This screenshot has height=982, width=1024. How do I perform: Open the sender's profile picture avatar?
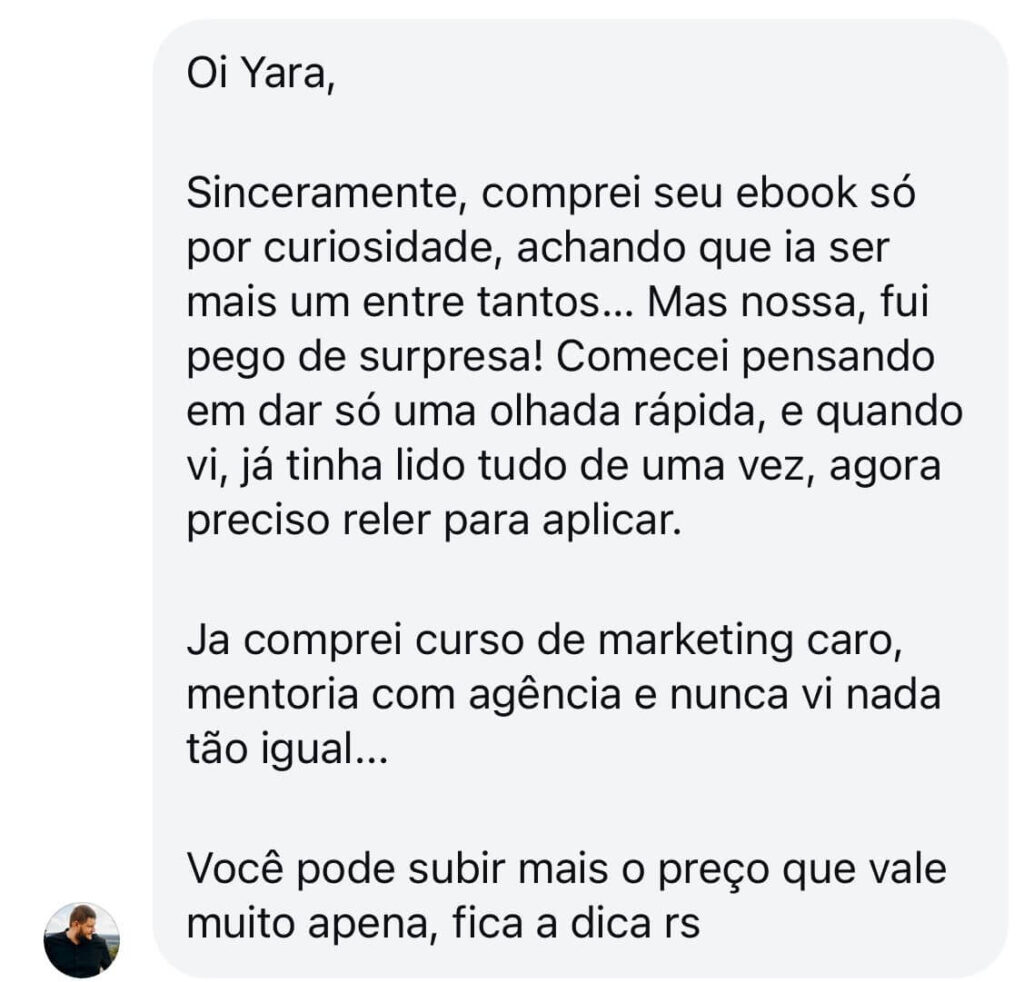coord(82,940)
